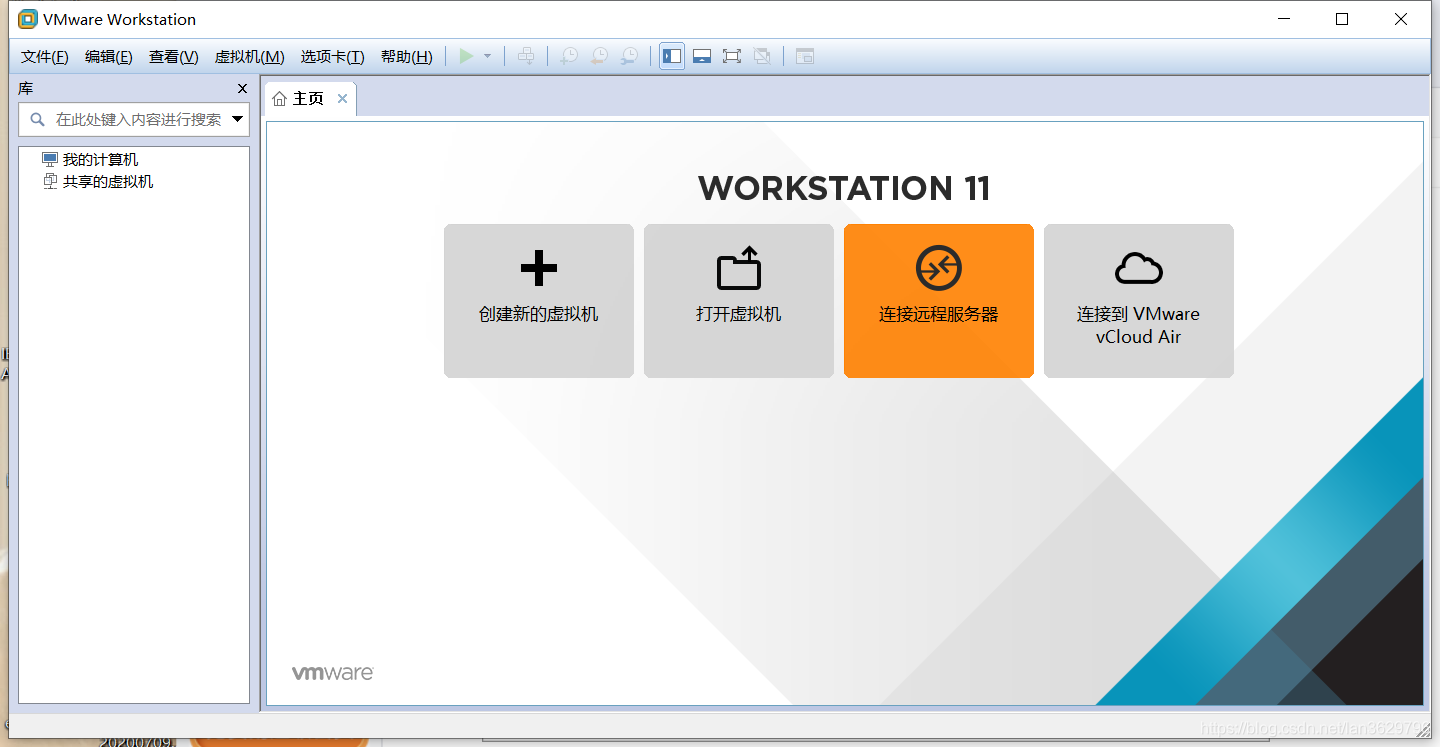
Task: Close the 库 library panel
Action: (x=242, y=89)
